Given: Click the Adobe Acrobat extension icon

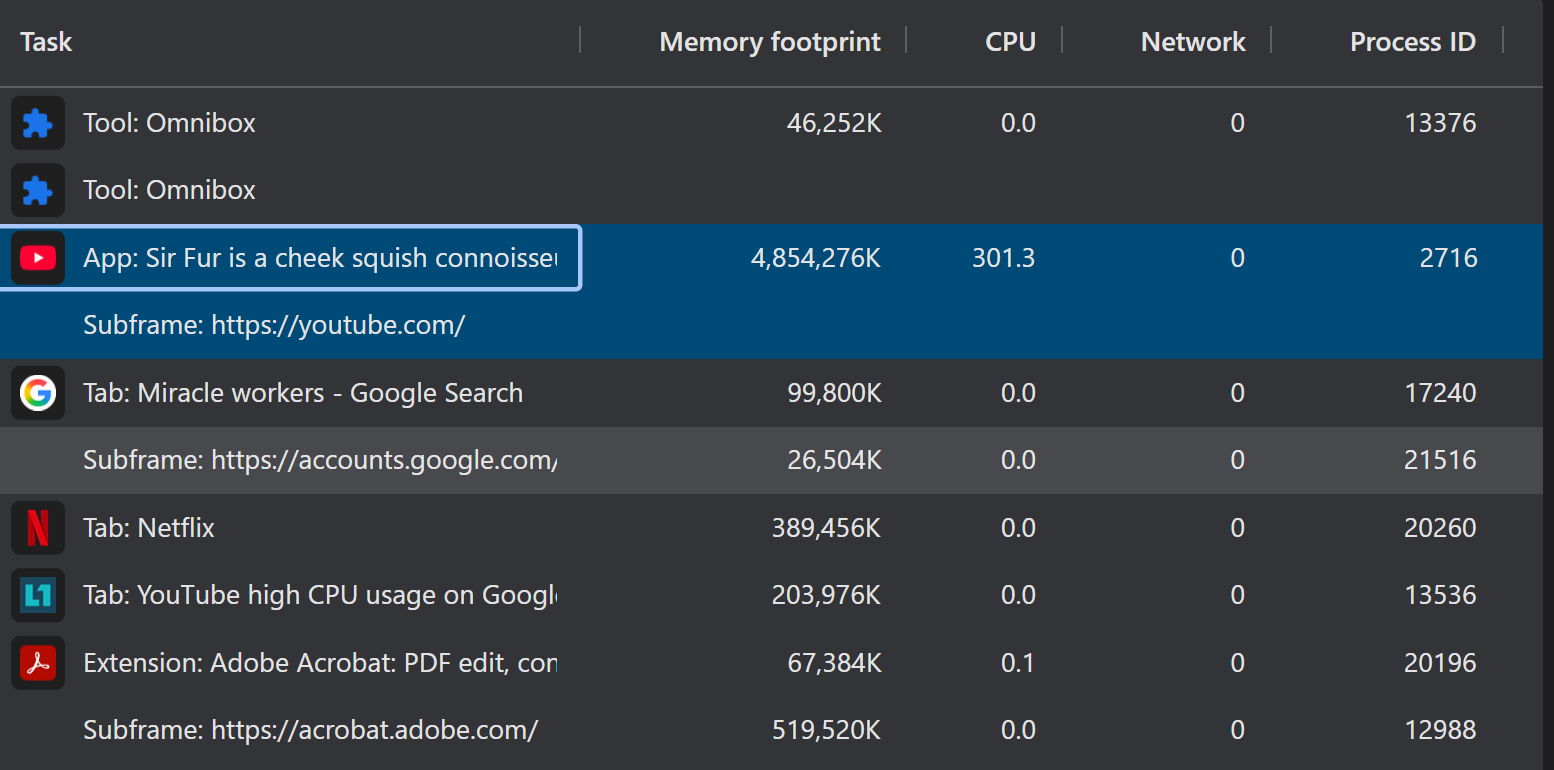Looking at the screenshot, I should [37, 662].
